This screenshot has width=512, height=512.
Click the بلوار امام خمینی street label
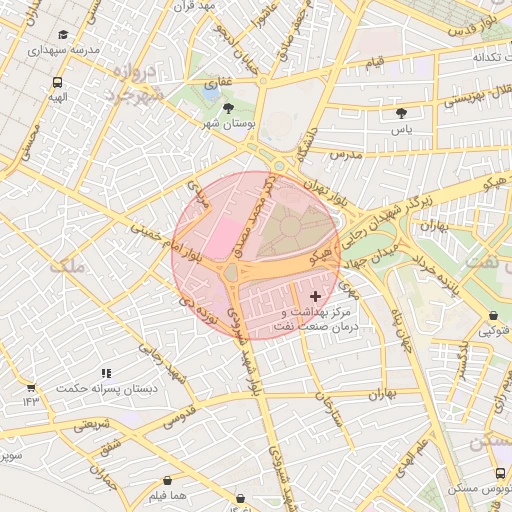pyautogui.click(x=166, y=242)
